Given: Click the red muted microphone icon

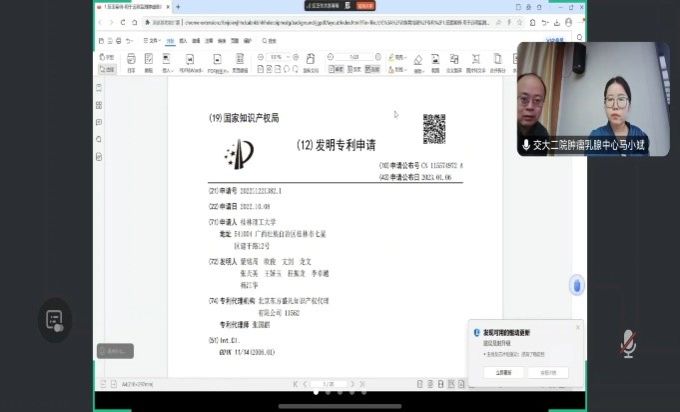Looking at the screenshot, I should [628, 344].
